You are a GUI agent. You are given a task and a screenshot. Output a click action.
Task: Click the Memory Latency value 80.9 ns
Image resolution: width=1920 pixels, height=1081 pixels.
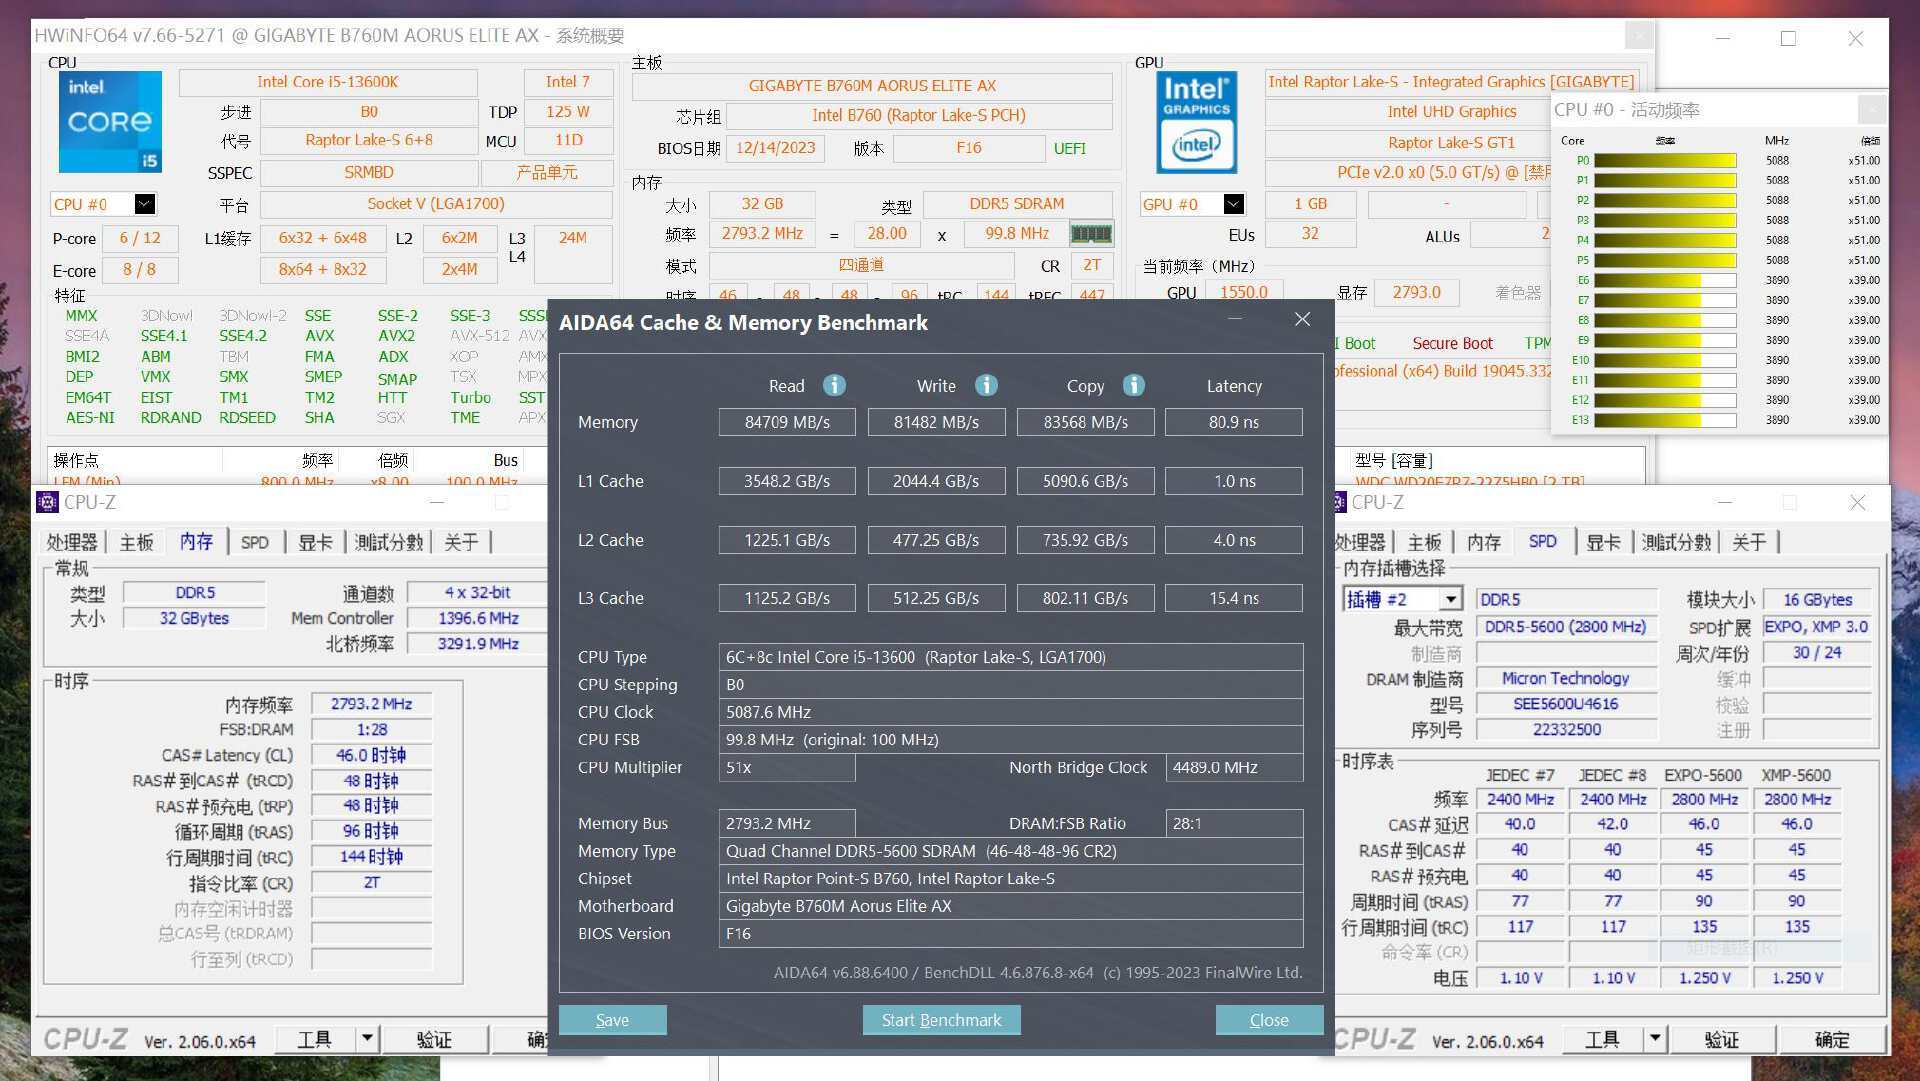coord(1234,422)
